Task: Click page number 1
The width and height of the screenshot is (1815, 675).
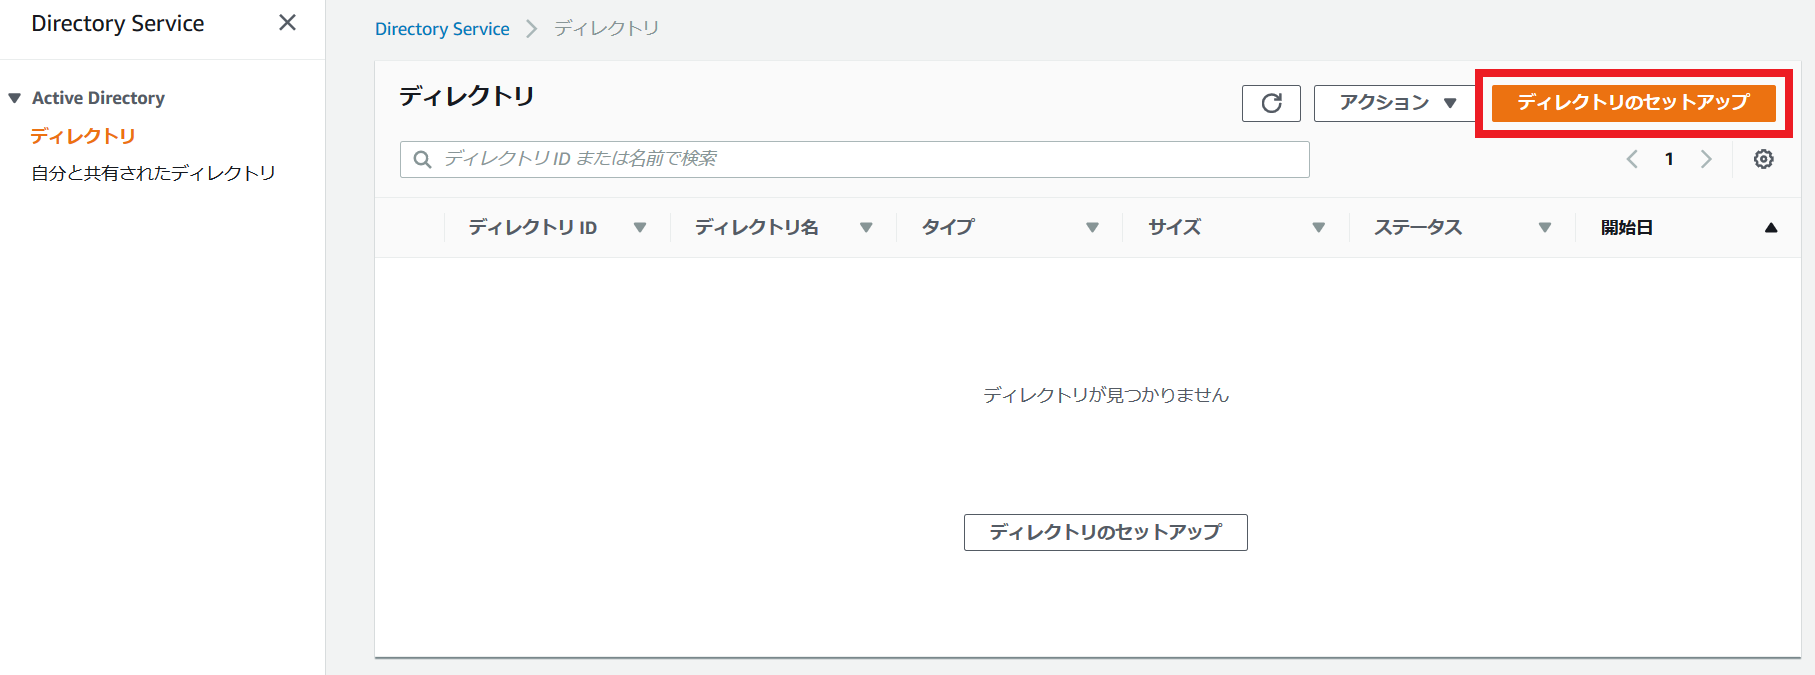Action: coord(1669,159)
